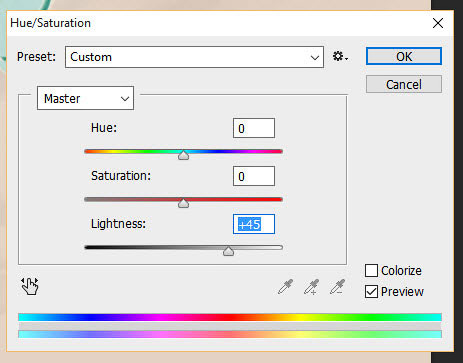Click the Lightness field showing +45
The height and width of the screenshot is (363, 463).
(x=254, y=224)
